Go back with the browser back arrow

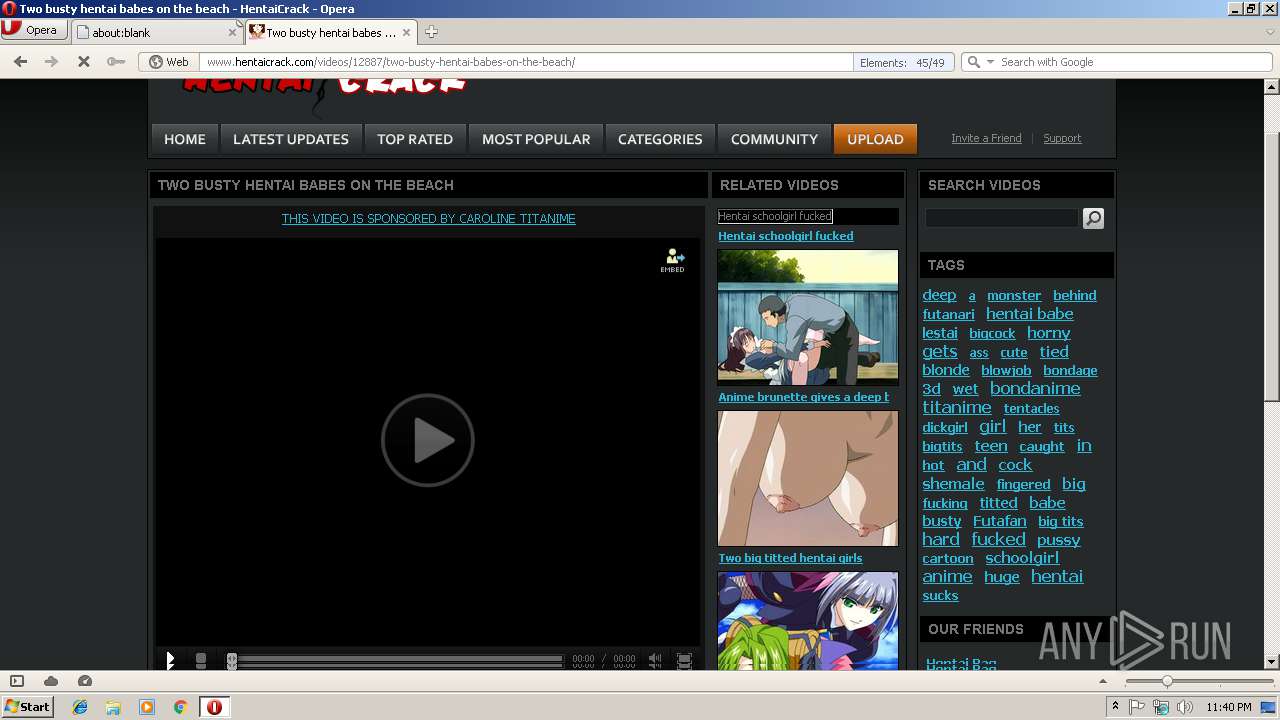pos(20,62)
